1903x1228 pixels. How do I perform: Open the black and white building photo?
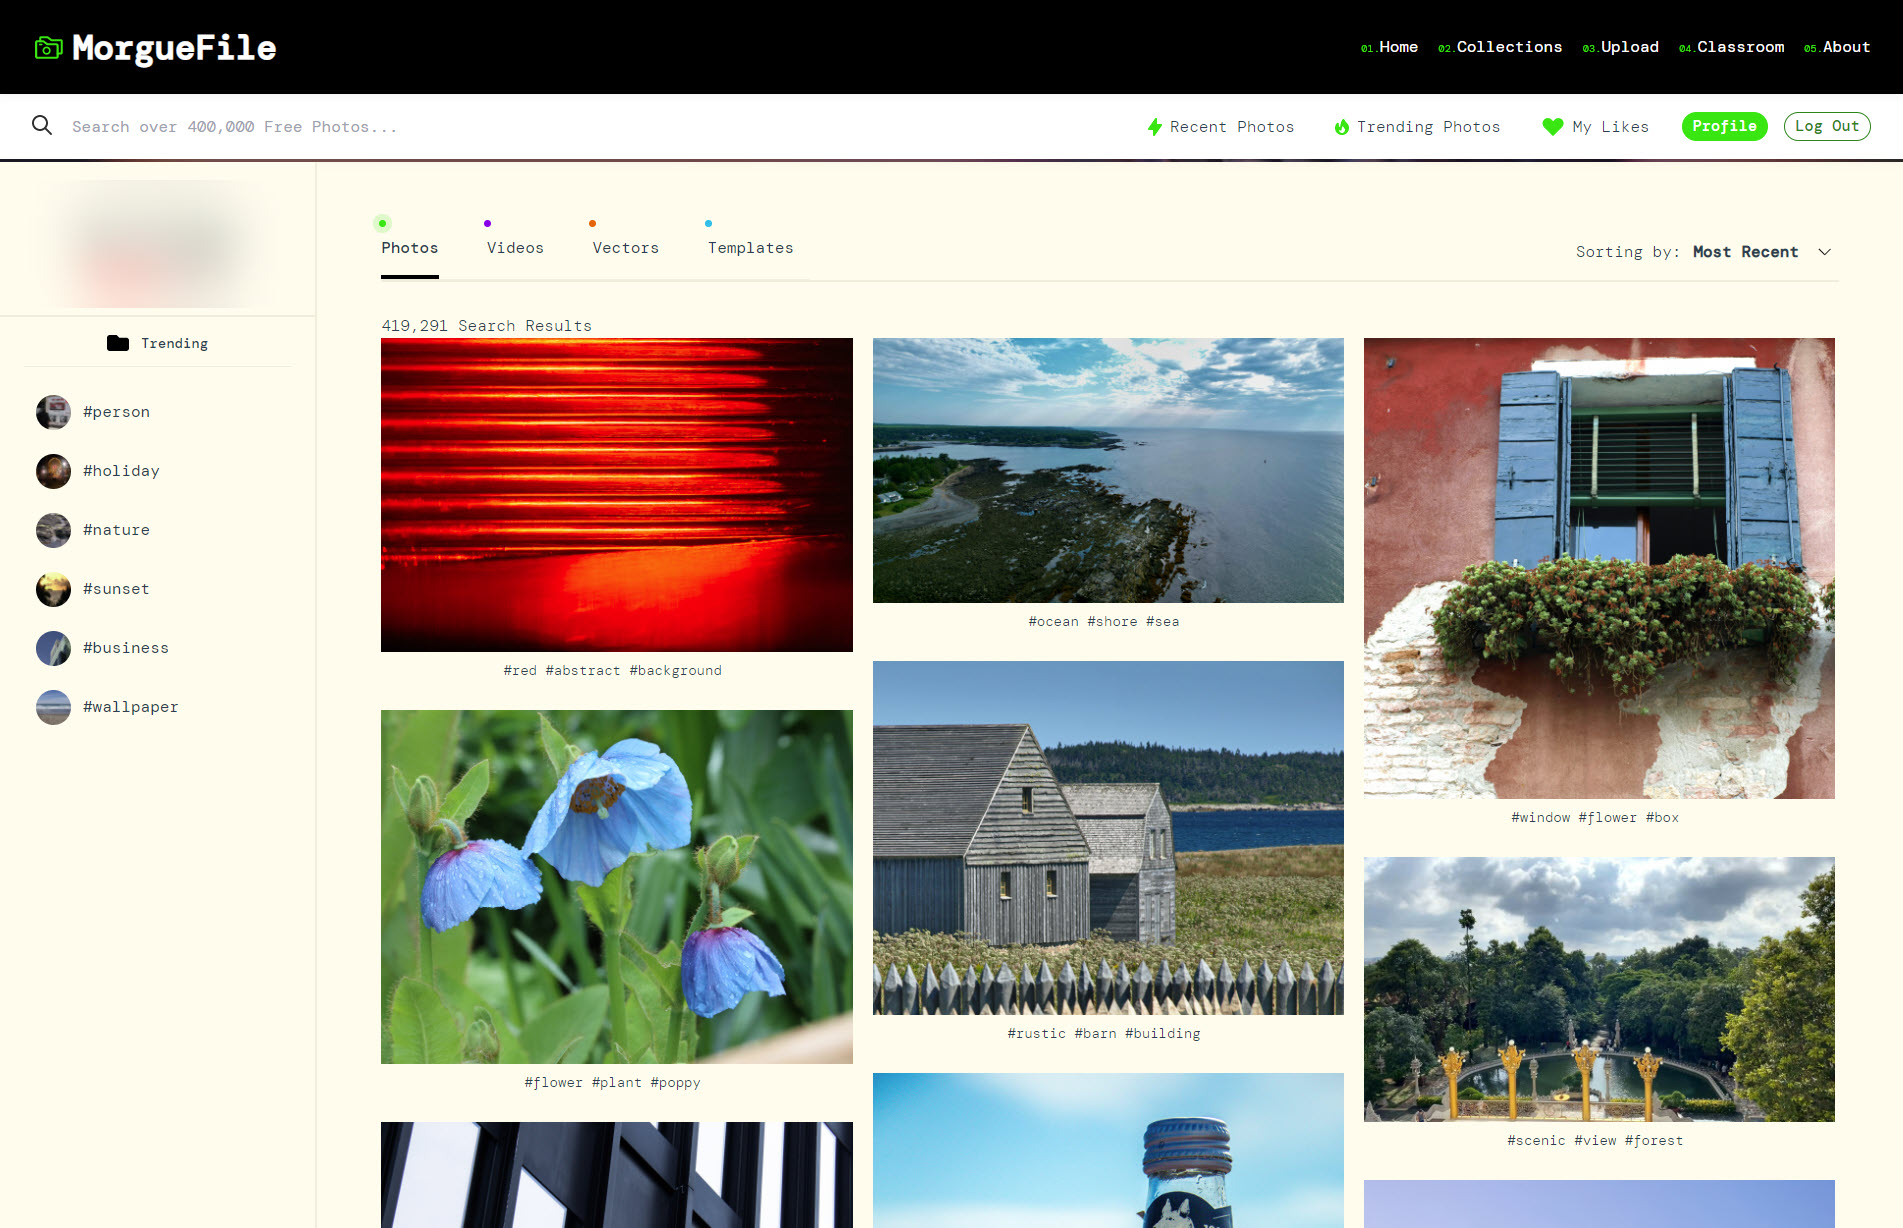(x=617, y=1175)
